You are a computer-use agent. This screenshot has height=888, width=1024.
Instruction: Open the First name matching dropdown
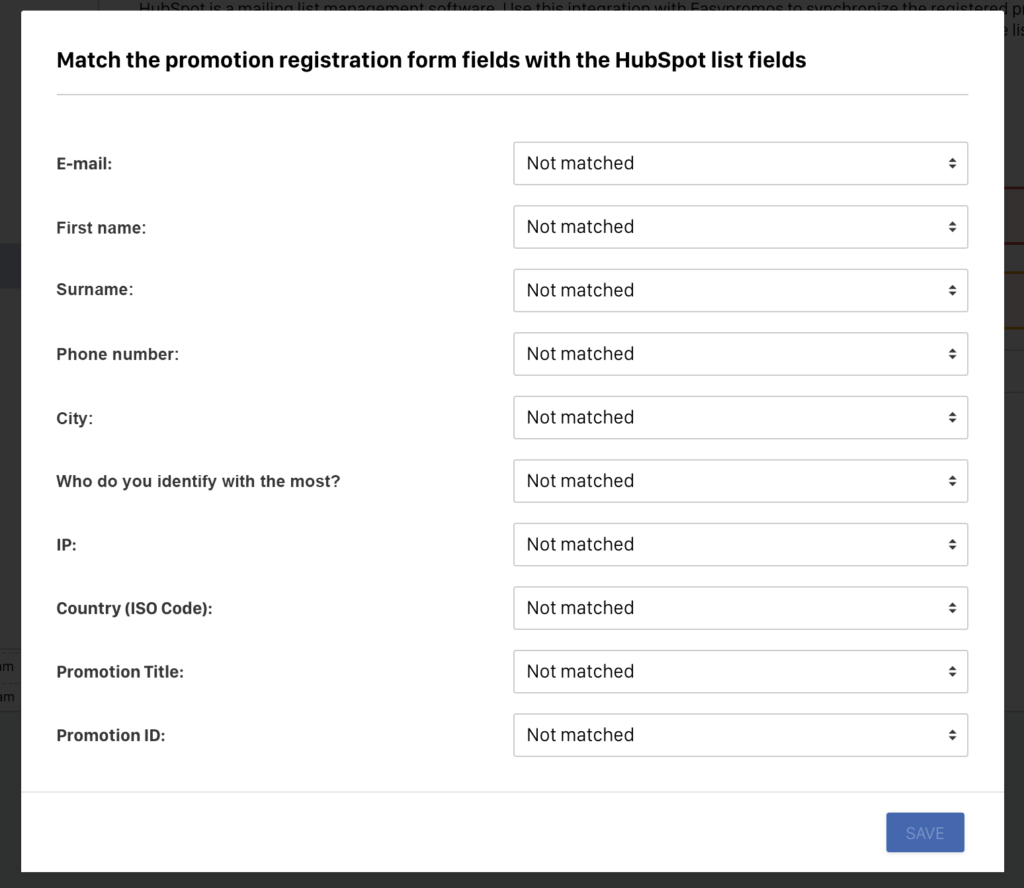click(x=740, y=227)
